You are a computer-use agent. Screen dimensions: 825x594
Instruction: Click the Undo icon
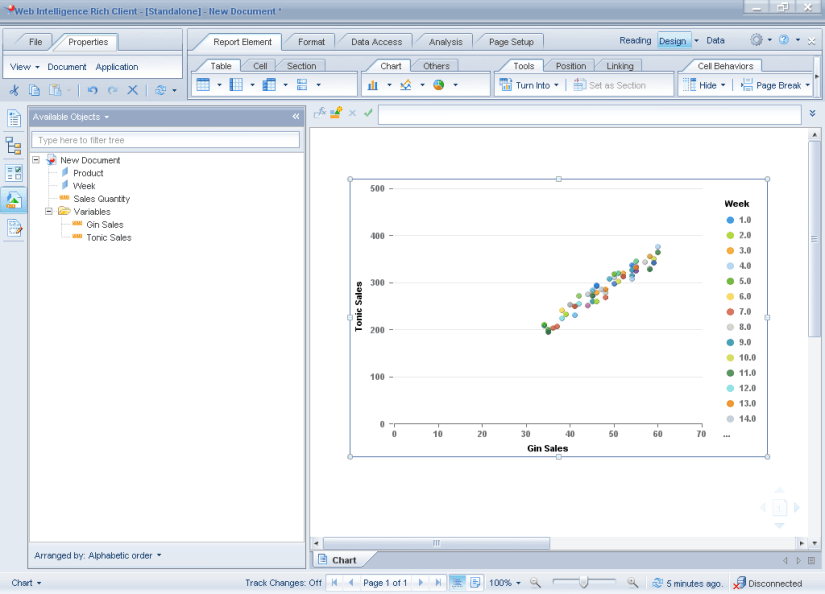[x=93, y=90]
